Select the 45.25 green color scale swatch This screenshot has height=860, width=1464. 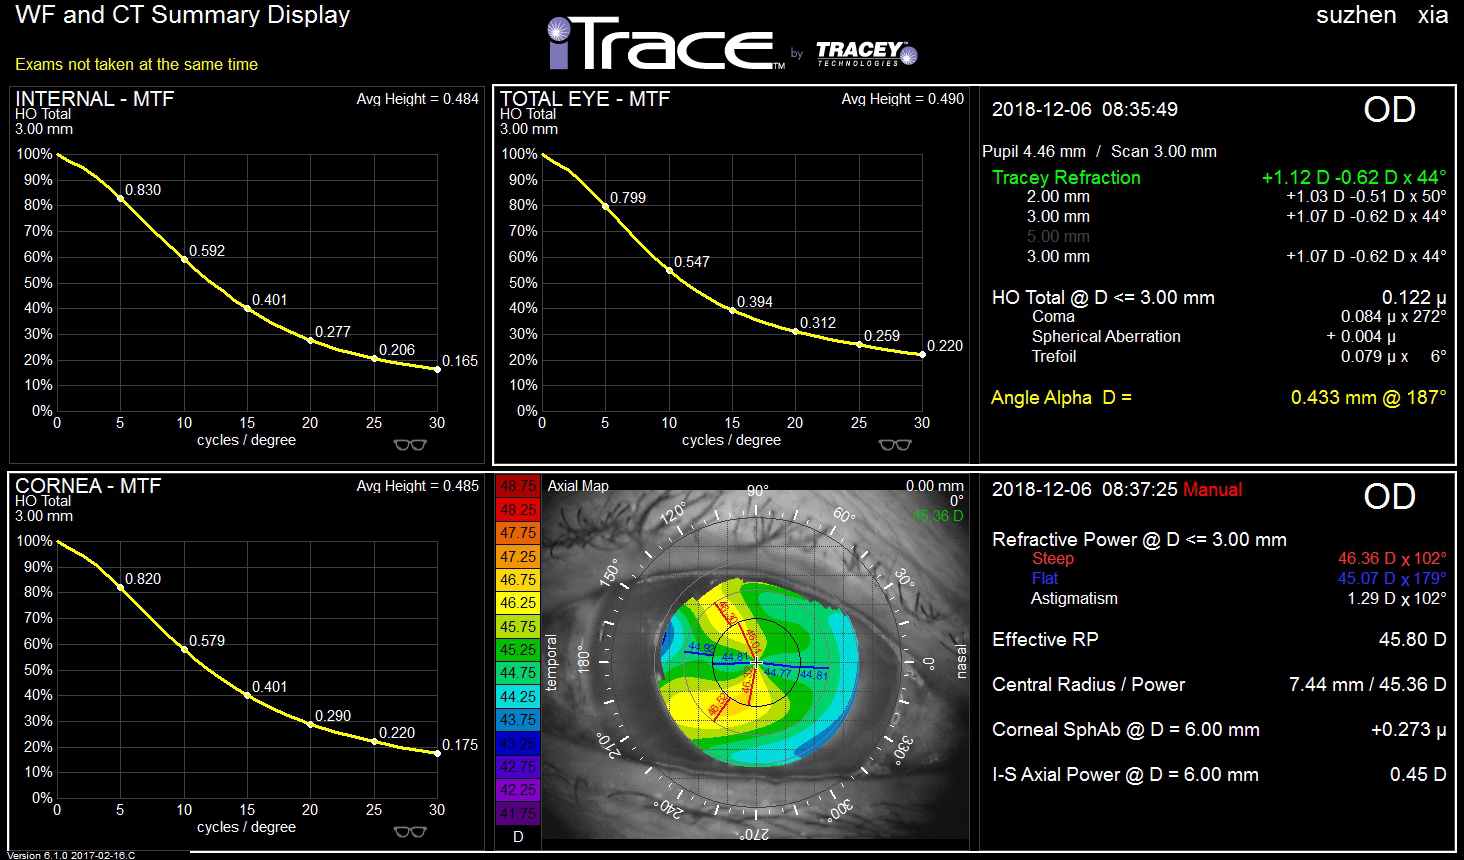(x=518, y=650)
